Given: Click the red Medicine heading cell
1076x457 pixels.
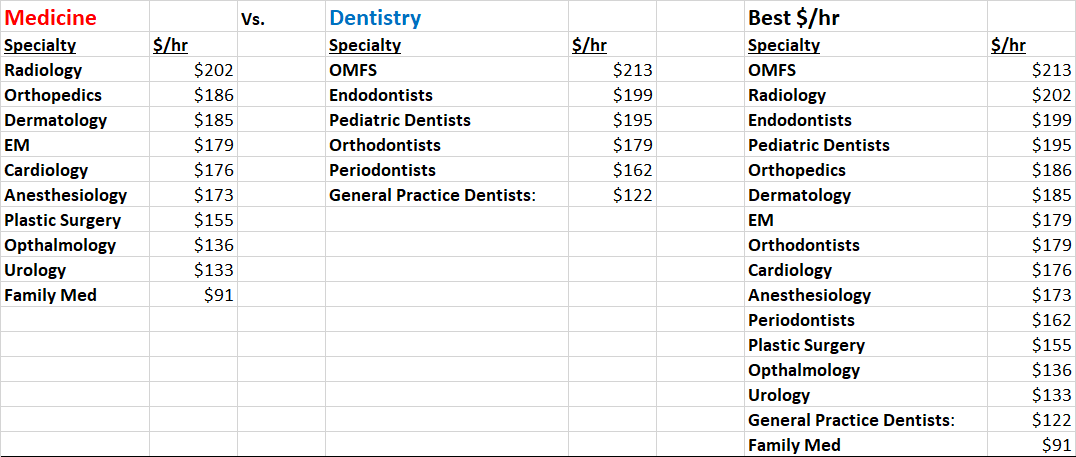Looking at the screenshot, I should pyautogui.click(x=50, y=18).
